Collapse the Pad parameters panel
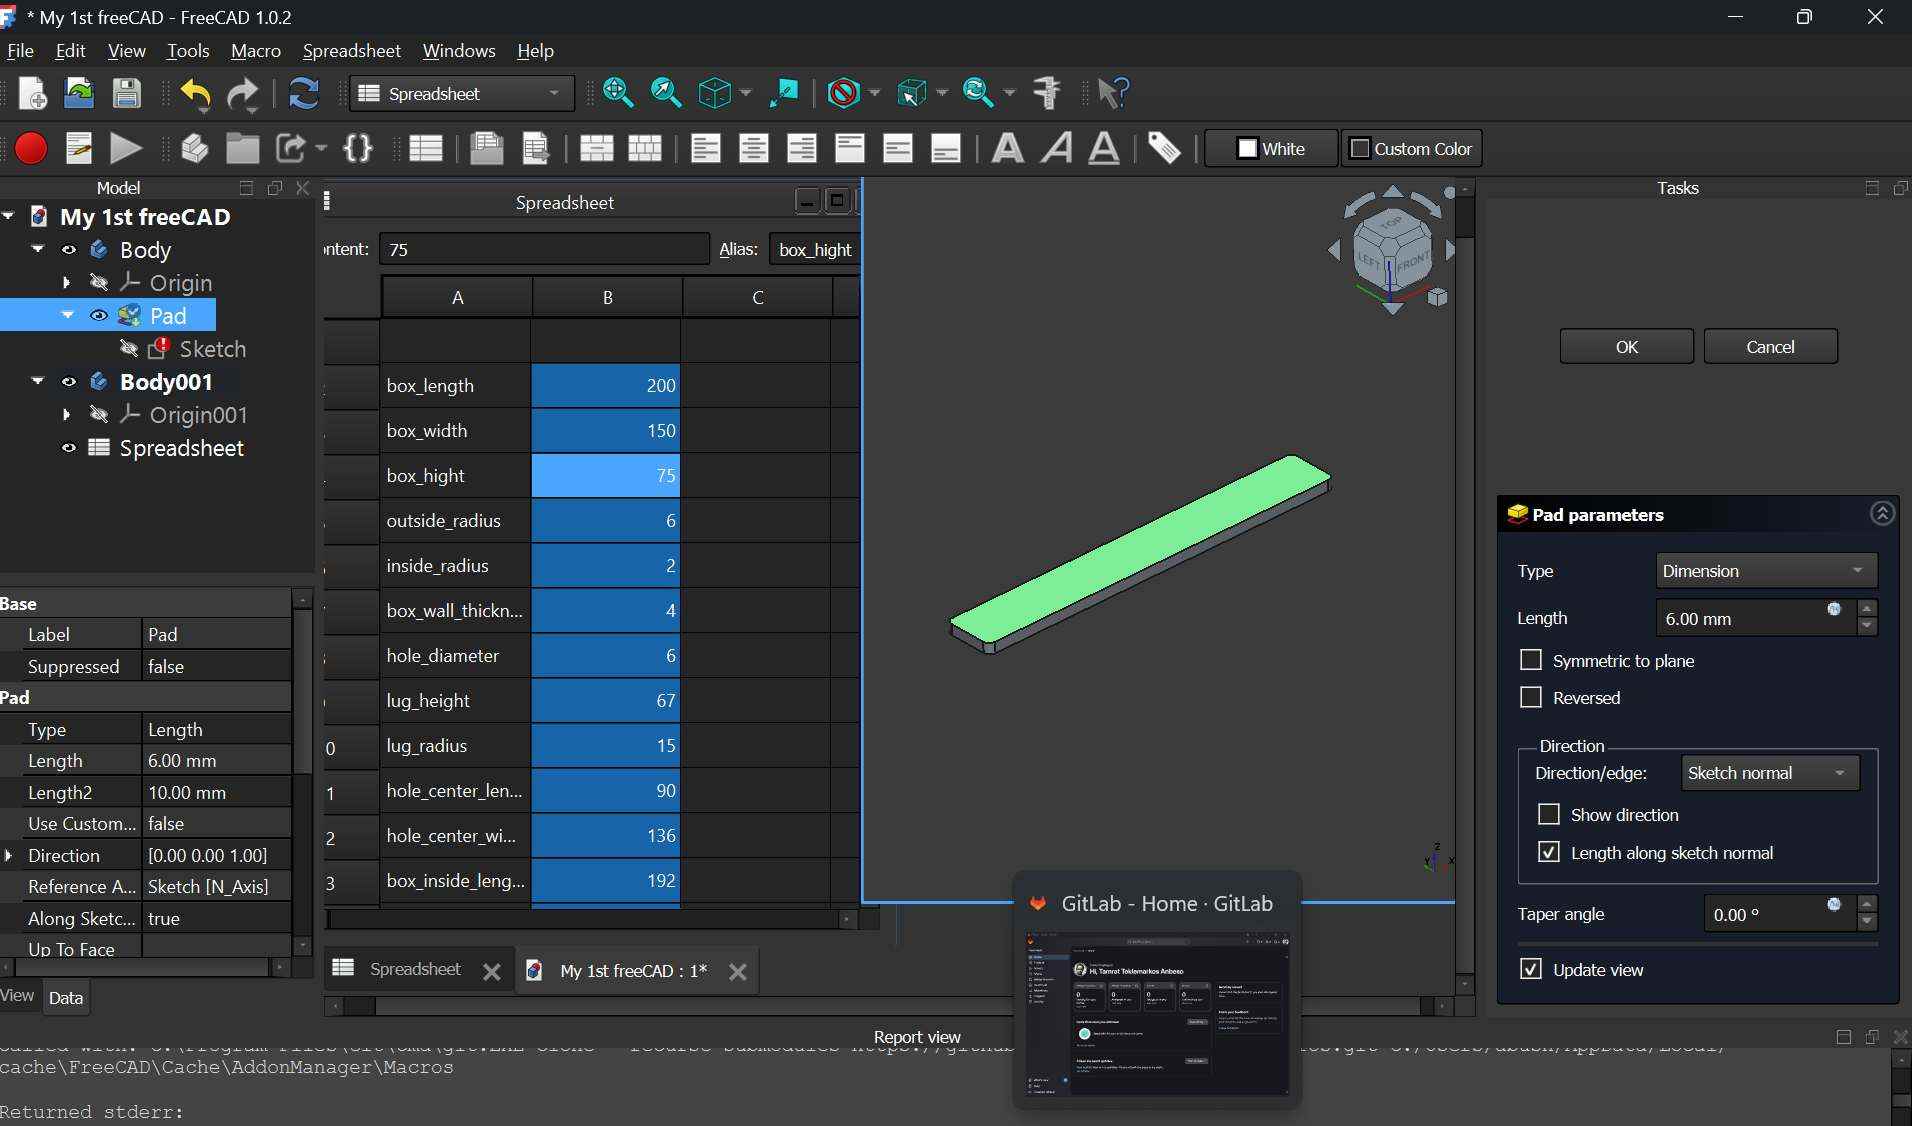Image resolution: width=1912 pixels, height=1126 pixels. pyautogui.click(x=1882, y=514)
